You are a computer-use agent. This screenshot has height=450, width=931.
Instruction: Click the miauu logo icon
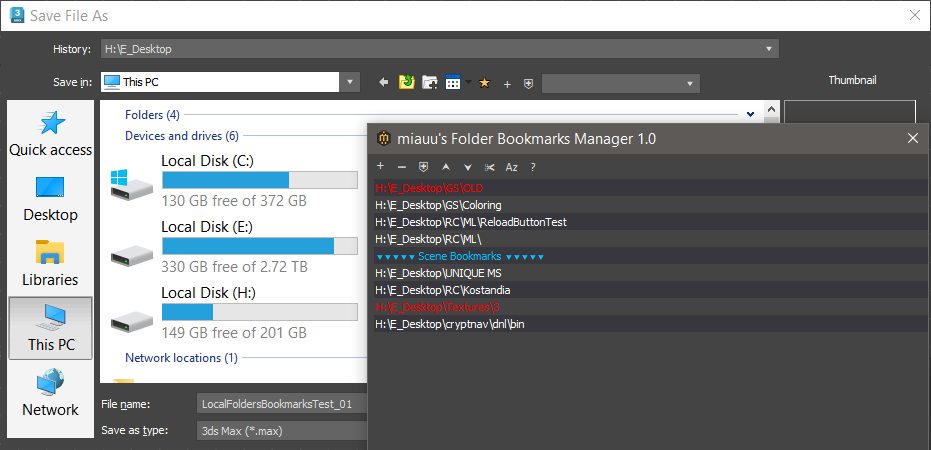pos(384,138)
